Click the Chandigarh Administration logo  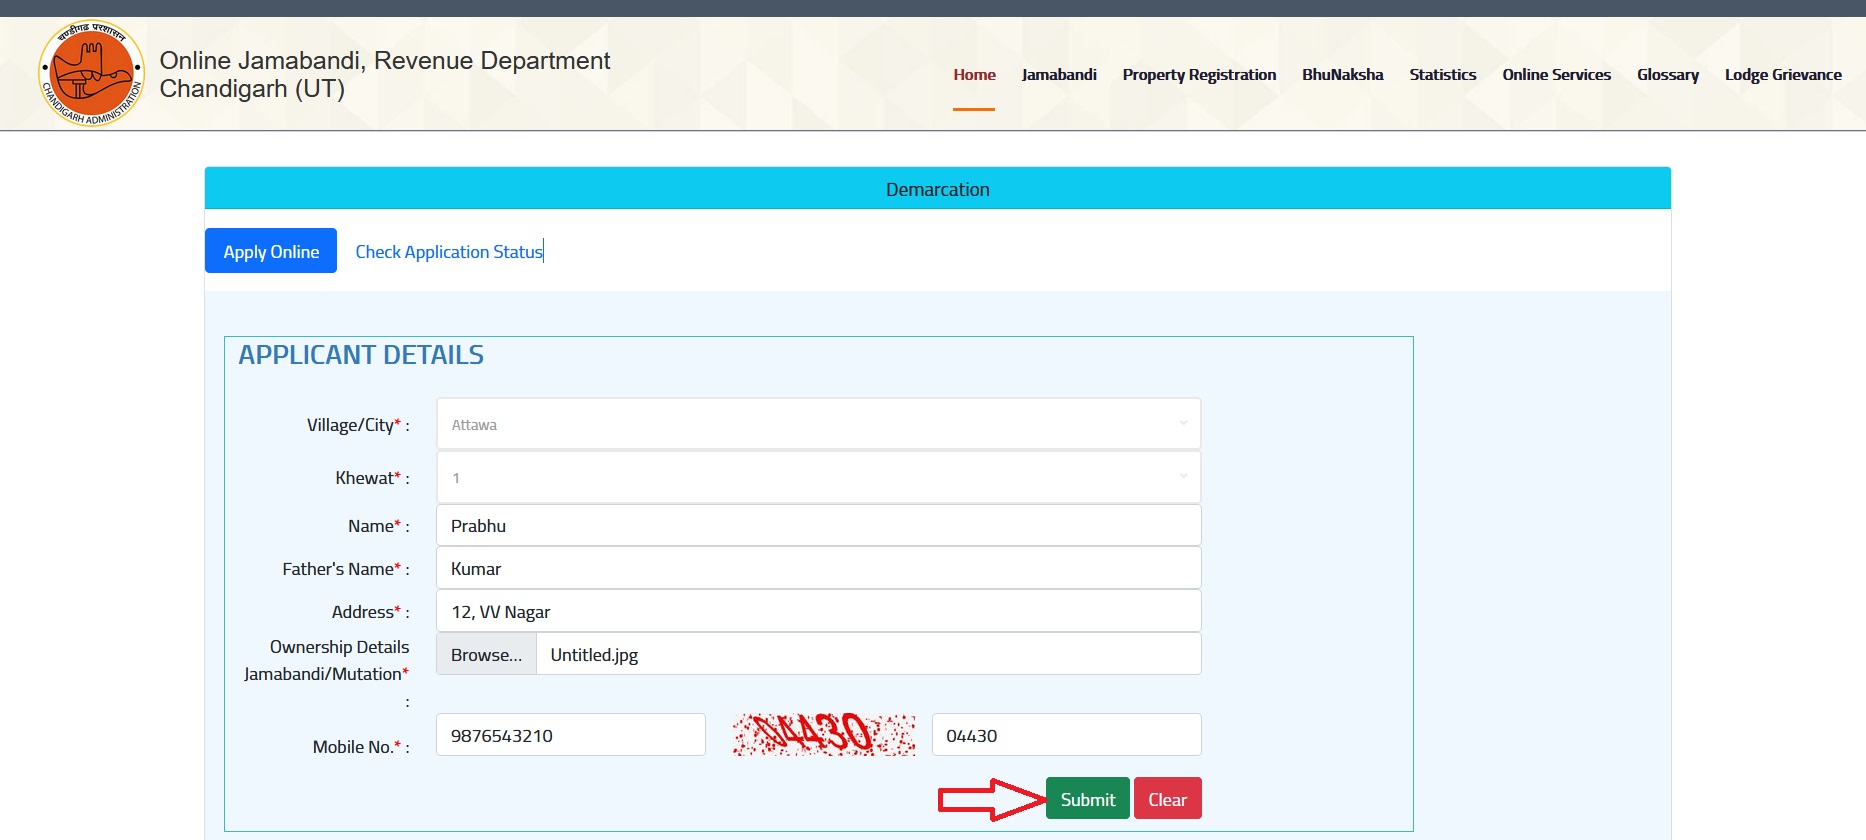click(x=91, y=73)
